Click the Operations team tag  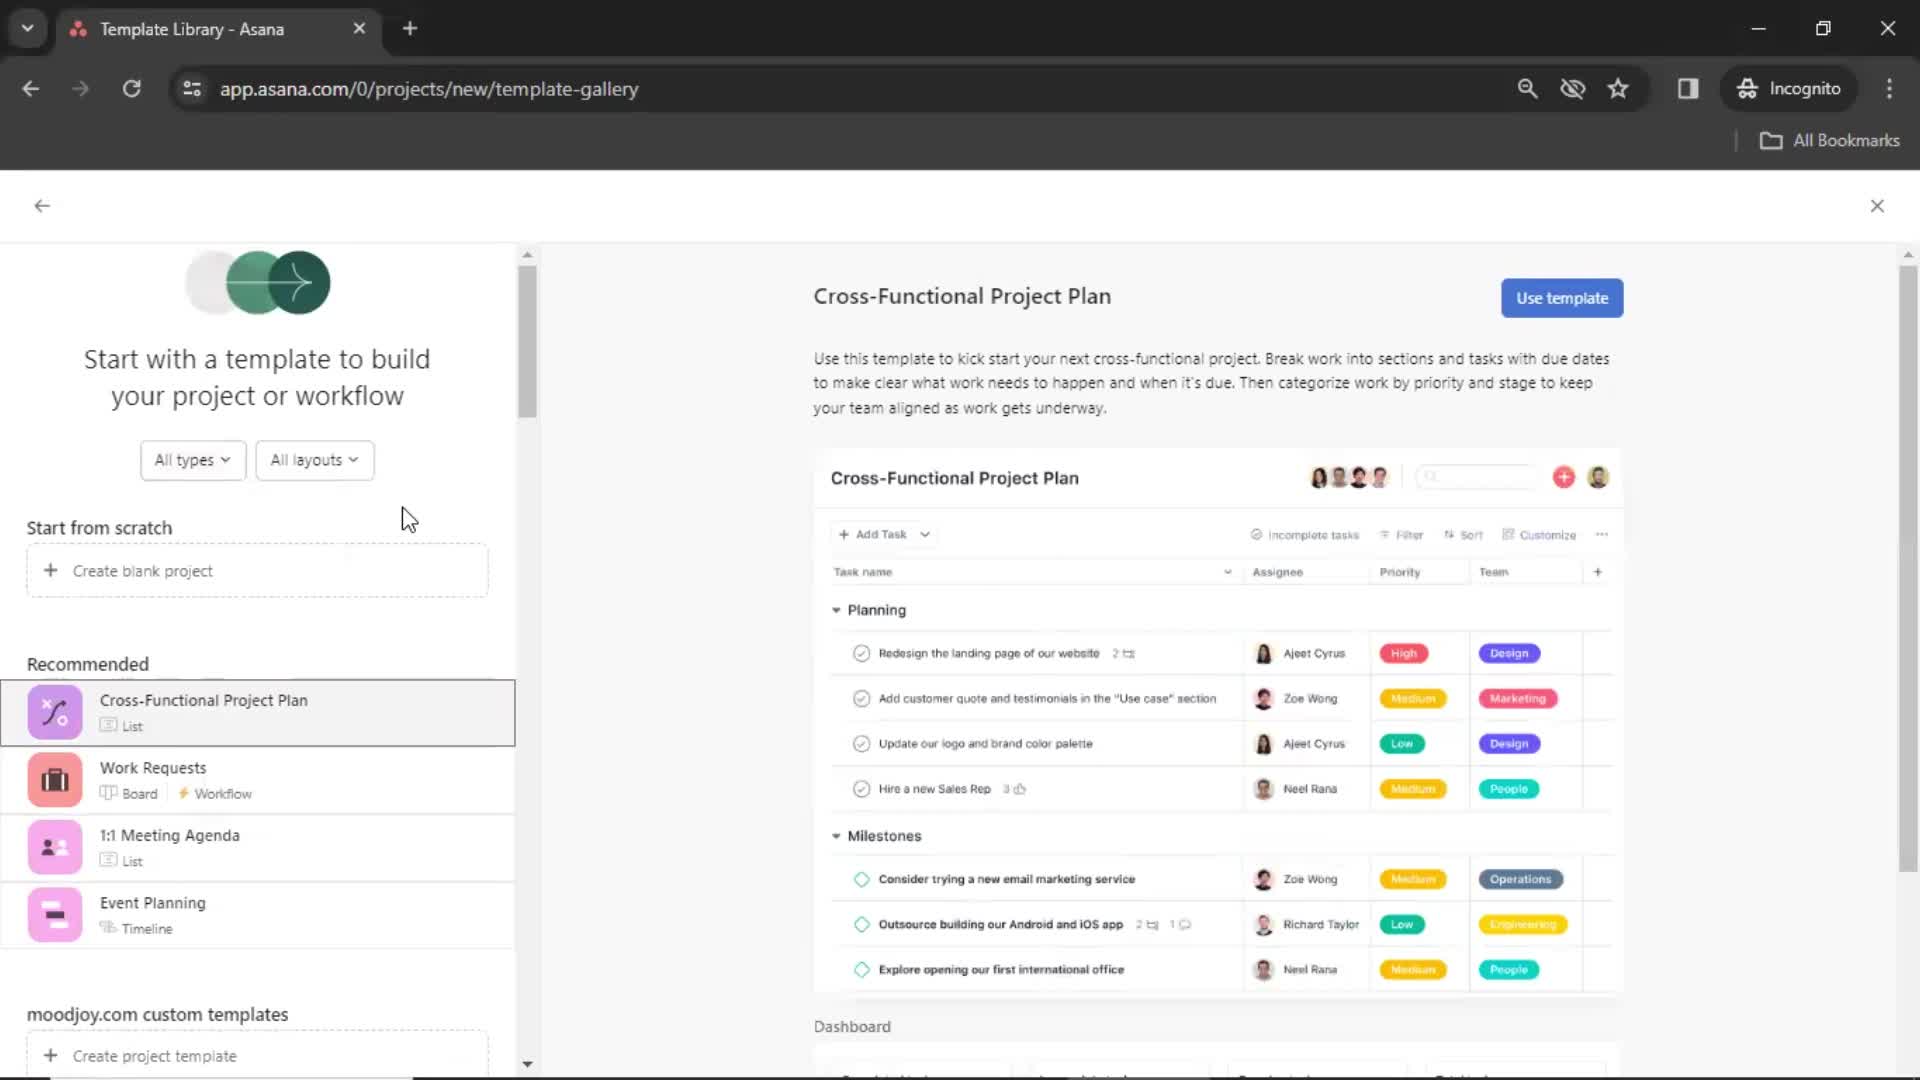pos(1520,880)
